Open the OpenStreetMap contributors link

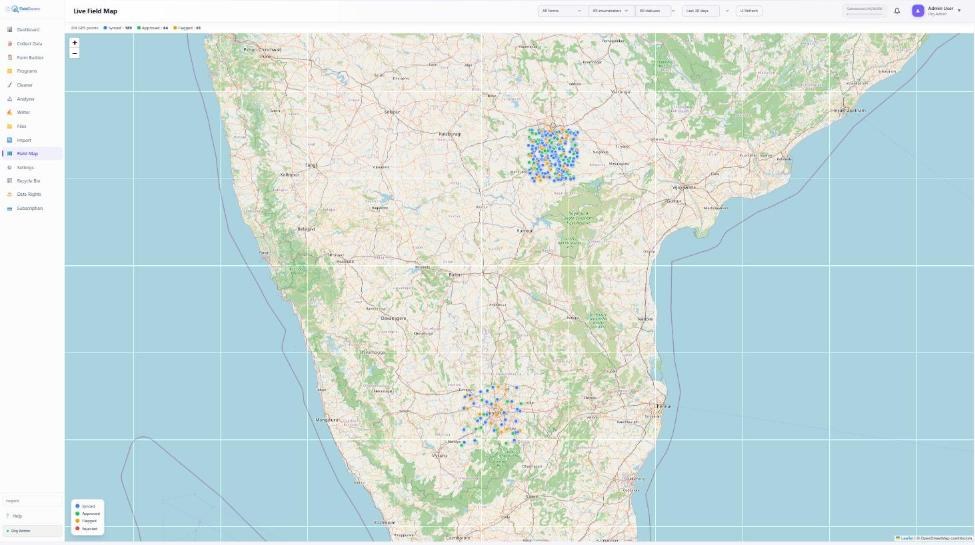946,538
